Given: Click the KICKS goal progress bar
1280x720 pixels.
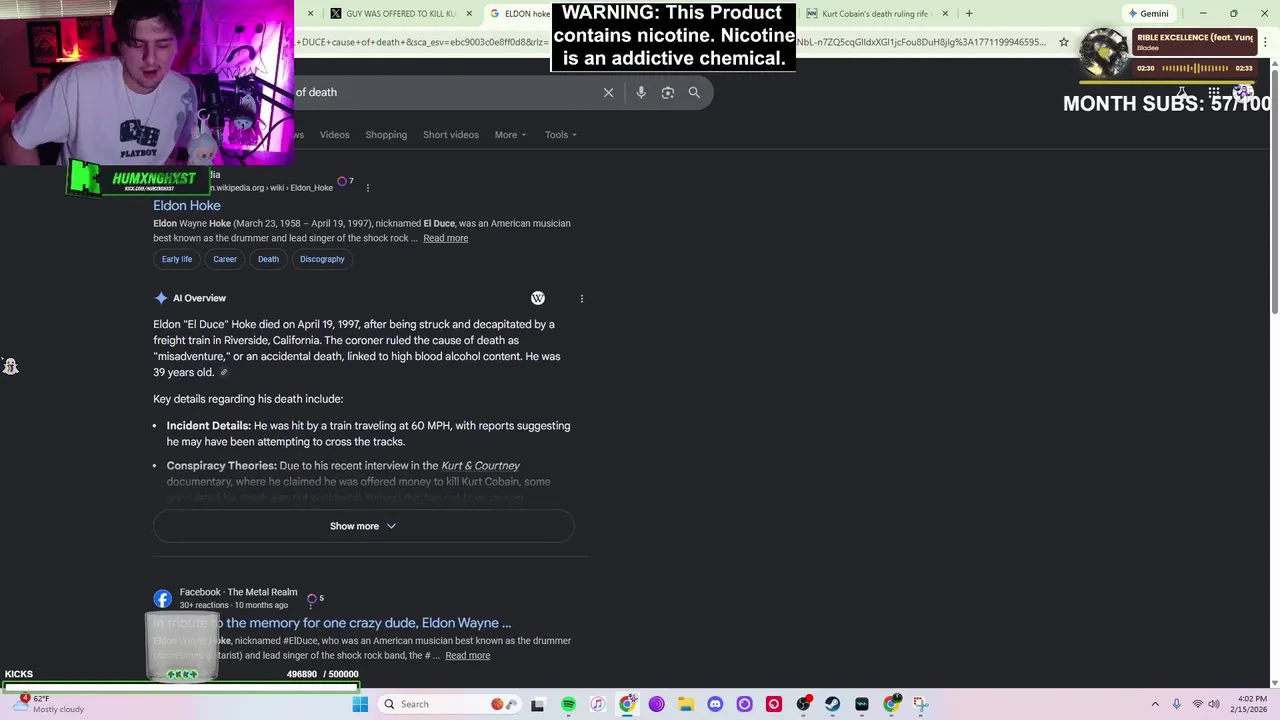Looking at the screenshot, I should point(180,687).
